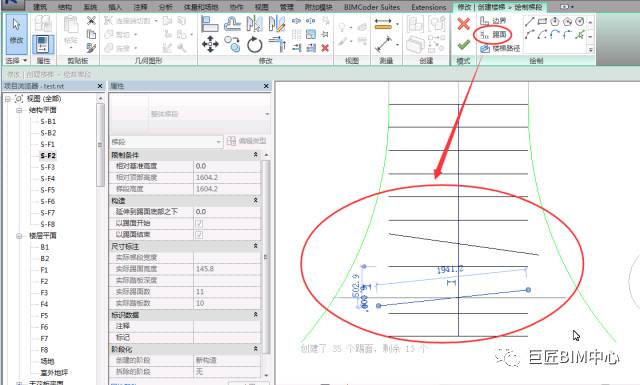Pick the Tangent End Arc tool
Viewport: 640px width, 385px height.
click(554, 35)
